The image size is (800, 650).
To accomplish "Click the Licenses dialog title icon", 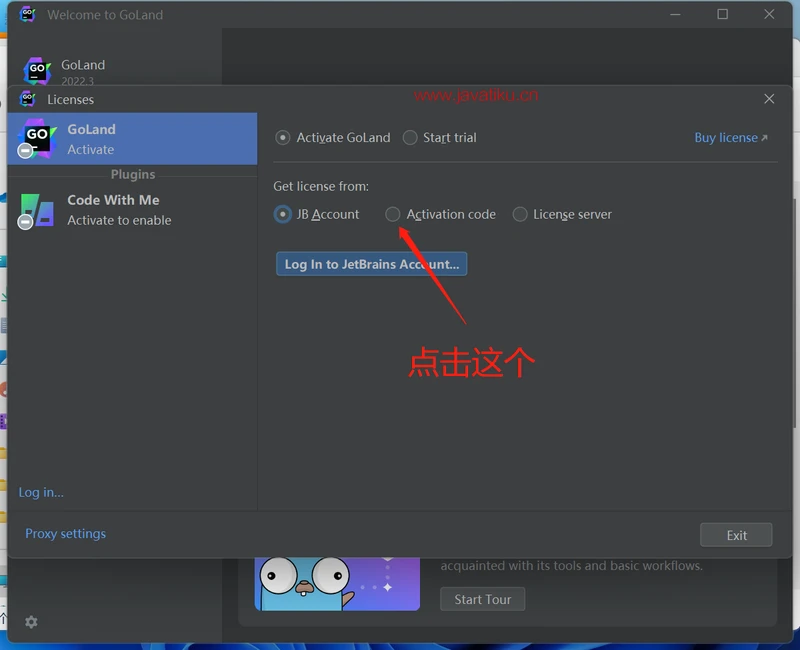I will coord(28,99).
